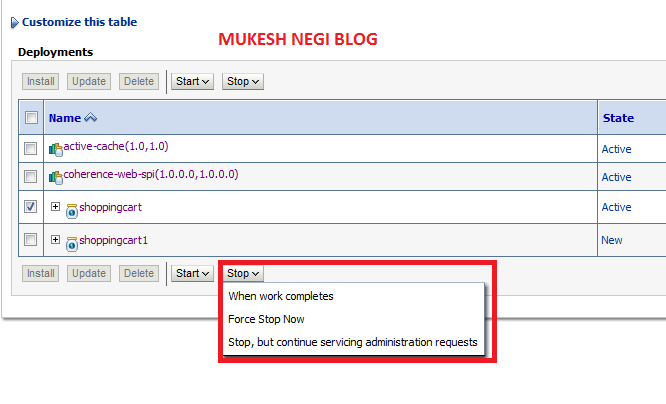Click the top Delete button
Image resolution: width=666 pixels, height=404 pixels.
[139, 81]
